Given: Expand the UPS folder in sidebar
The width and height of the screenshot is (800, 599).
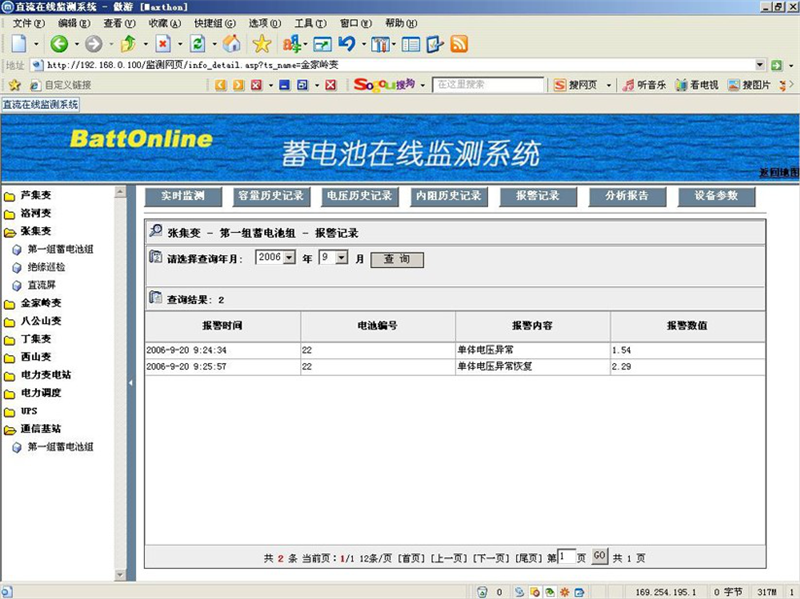Looking at the screenshot, I should tap(27, 410).
